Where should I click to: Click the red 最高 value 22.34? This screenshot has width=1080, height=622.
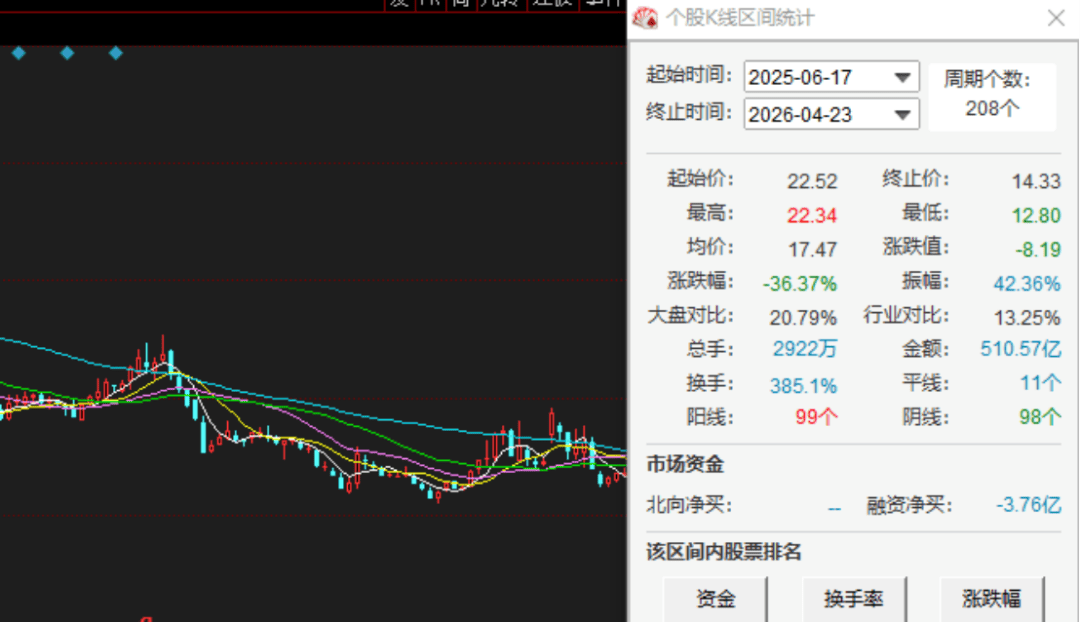pyautogui.click(x=811, y=215)
